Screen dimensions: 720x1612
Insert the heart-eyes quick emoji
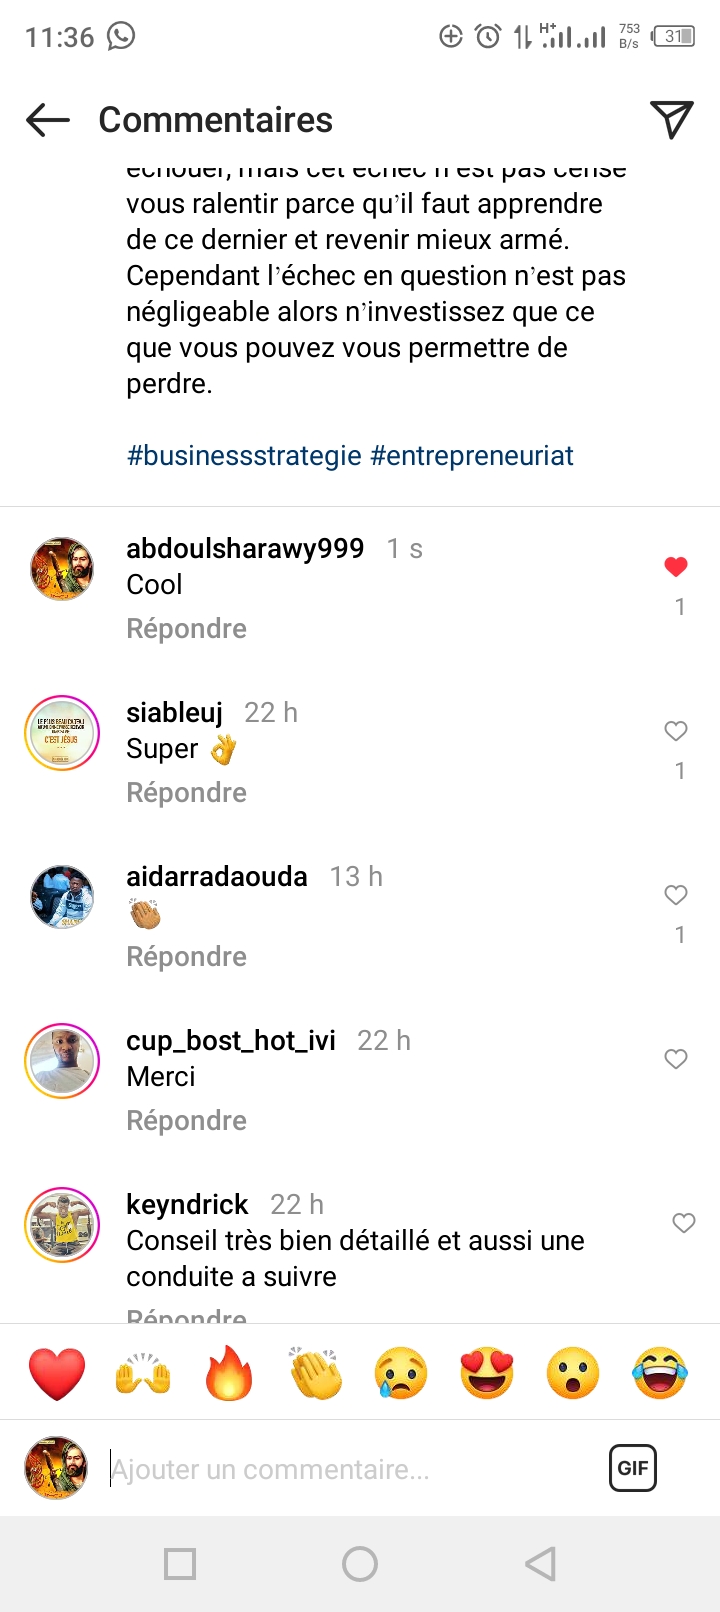click(487, 1373)
